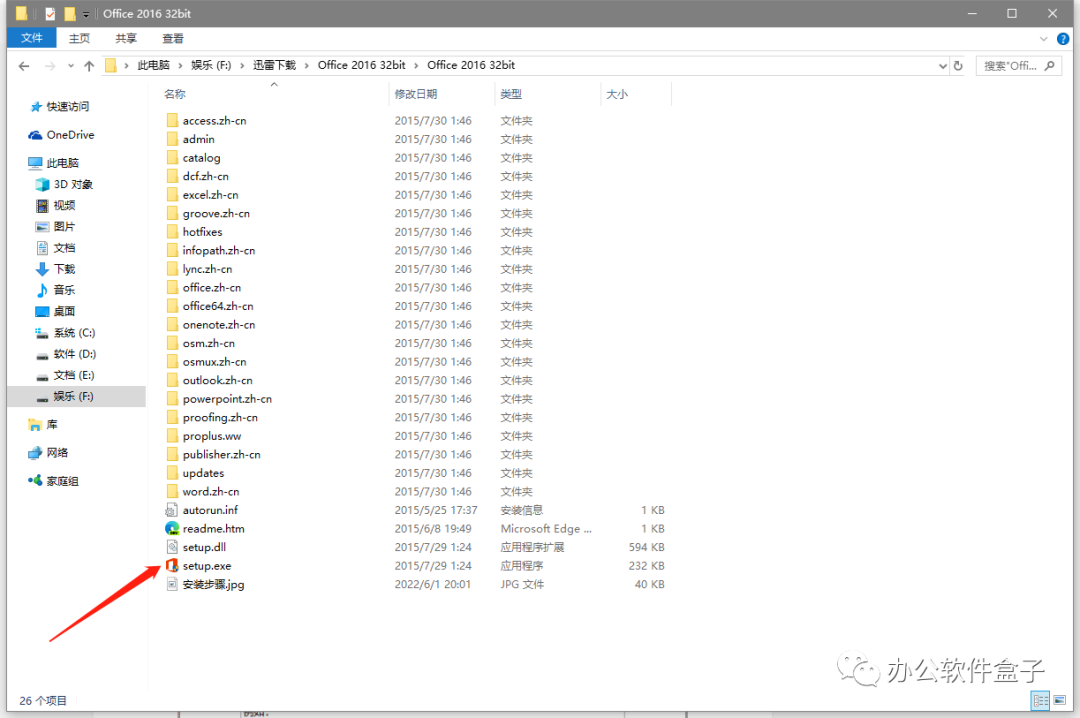This screenshot has height=718, width=1080.
Task: Select 文档 (E:) drive in sidebar
Action: click(74, 376)
